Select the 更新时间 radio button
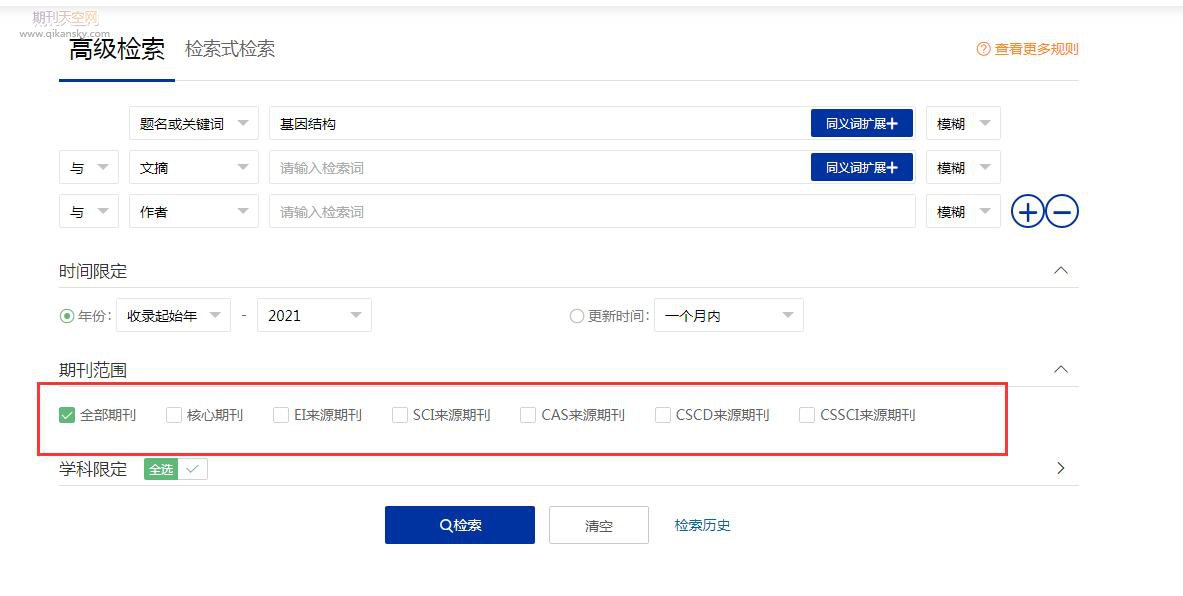This screenshot has height=596, width=1183. click(576, 316)
